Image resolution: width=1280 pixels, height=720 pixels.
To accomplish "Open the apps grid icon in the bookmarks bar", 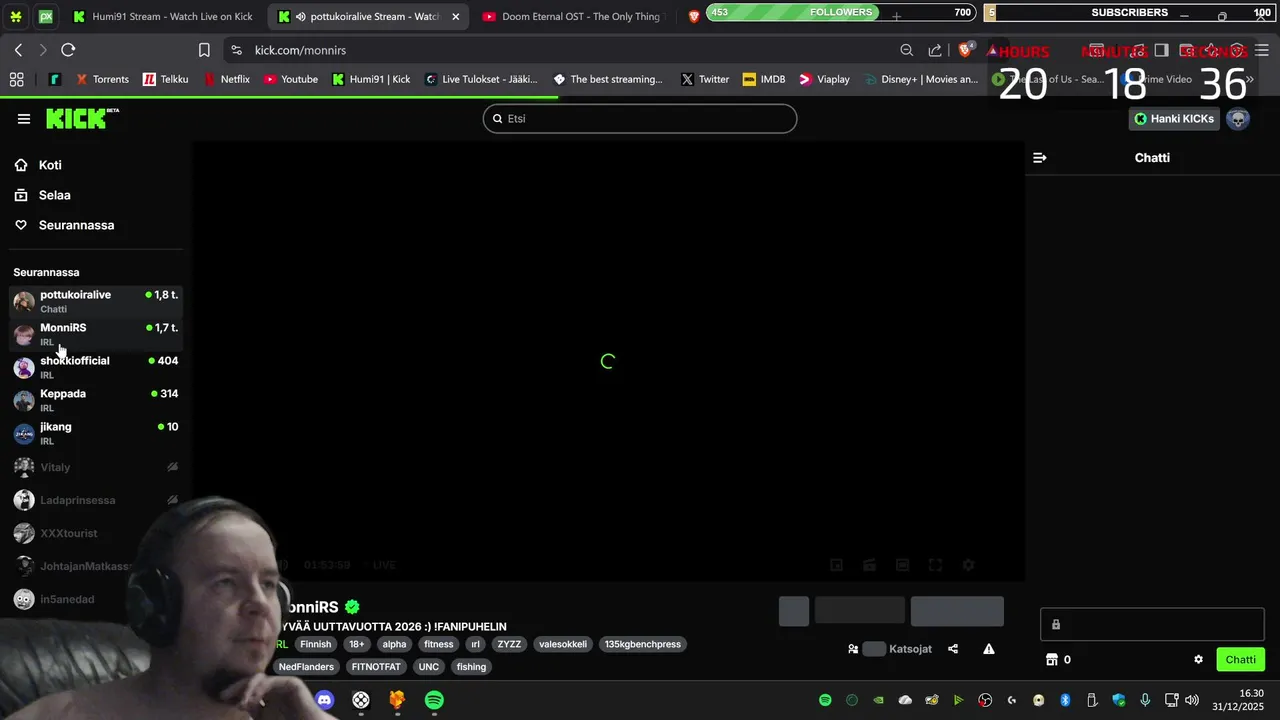I will [x=16, y=79].
